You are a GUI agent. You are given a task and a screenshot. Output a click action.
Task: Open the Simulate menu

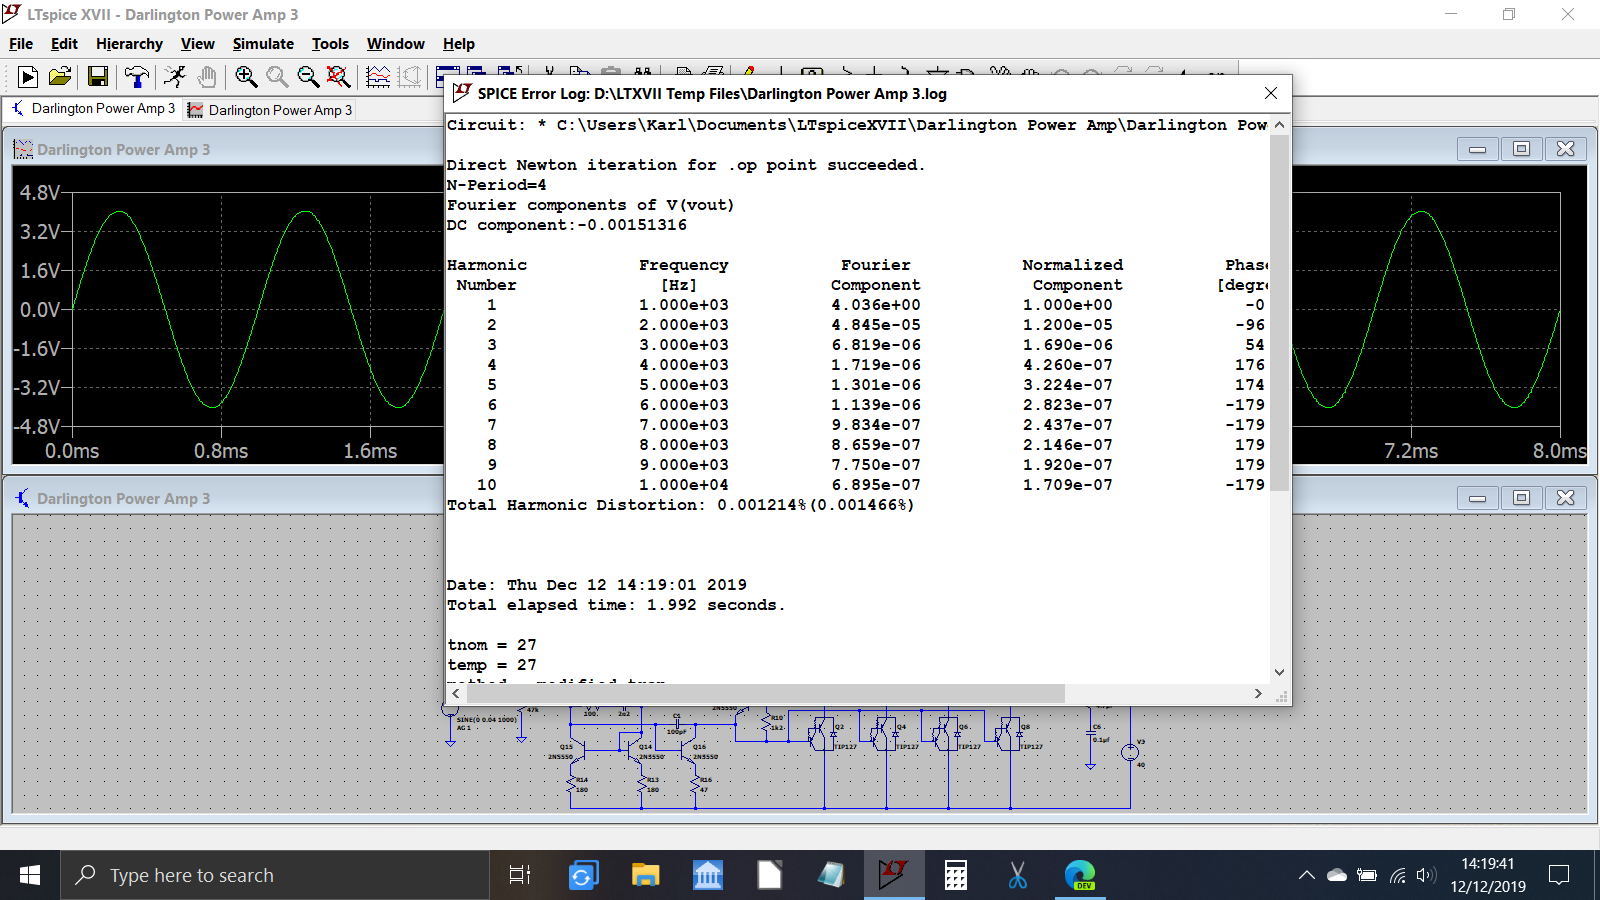pyautogui.click(x=263, y=44)
